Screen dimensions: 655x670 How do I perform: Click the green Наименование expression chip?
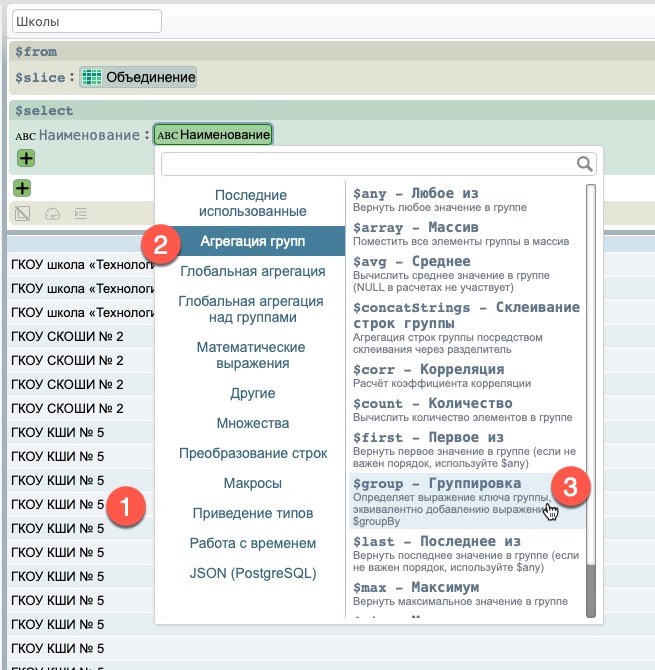click(213, 135)
